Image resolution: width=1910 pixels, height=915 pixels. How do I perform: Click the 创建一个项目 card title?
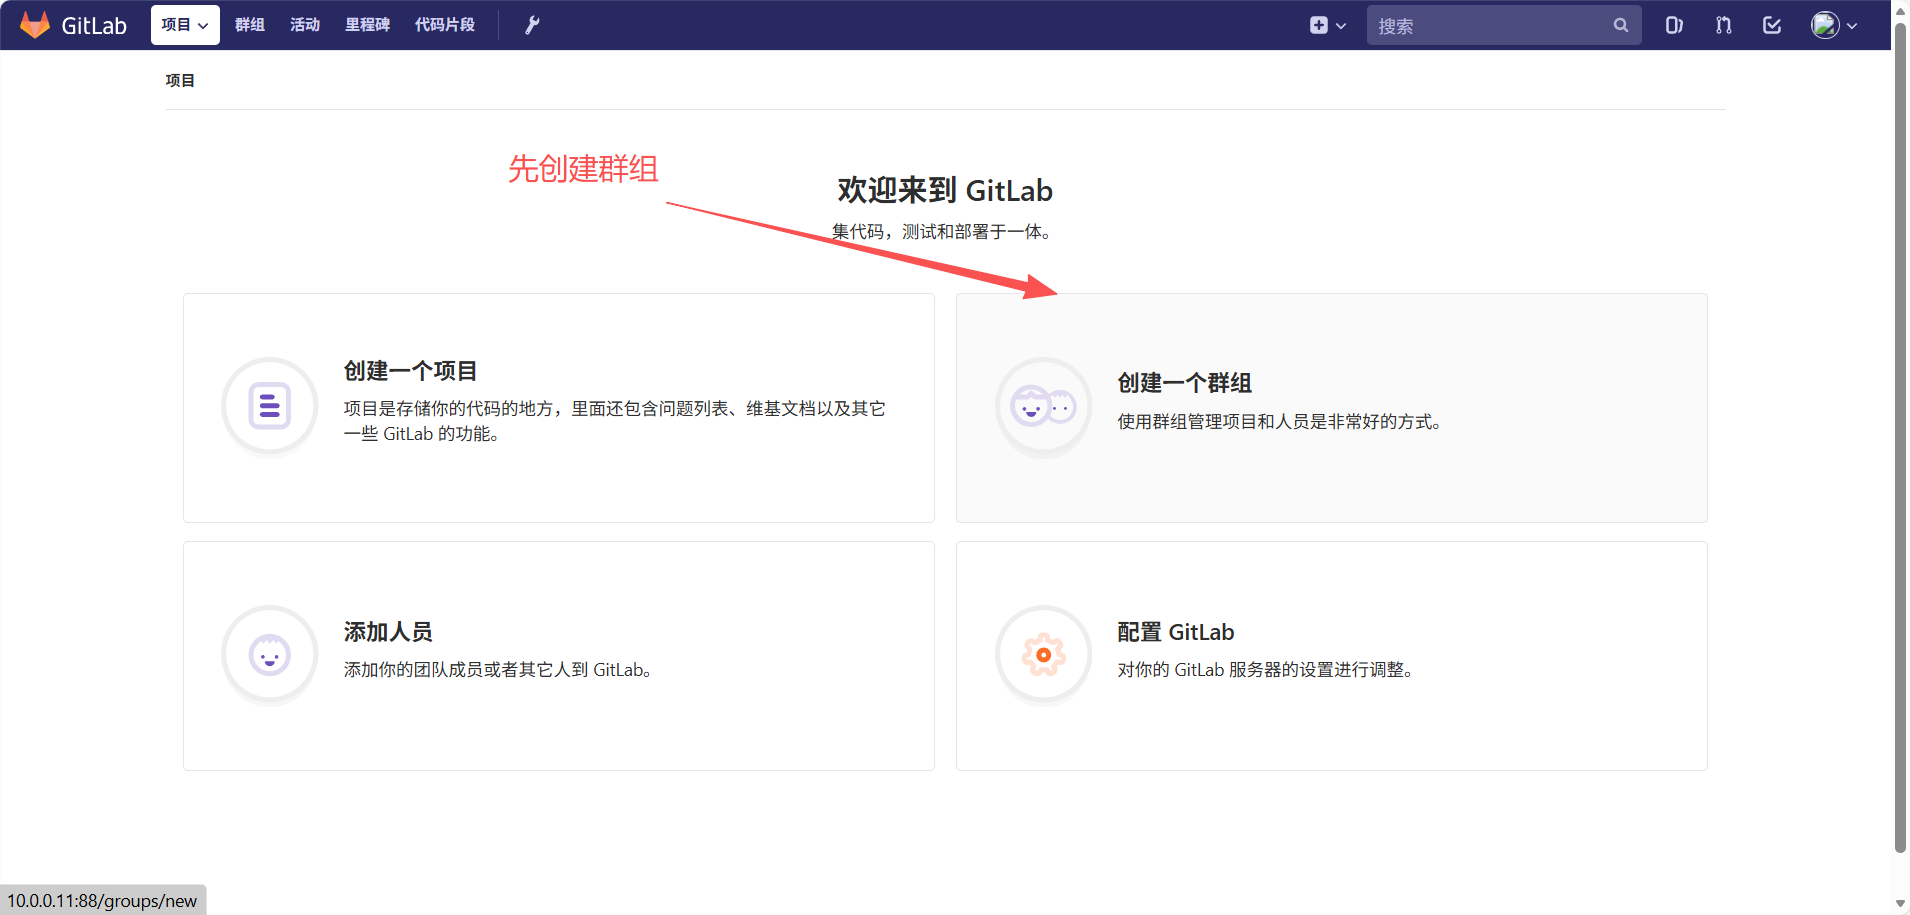pyautogui.click(x=411, y=371)
